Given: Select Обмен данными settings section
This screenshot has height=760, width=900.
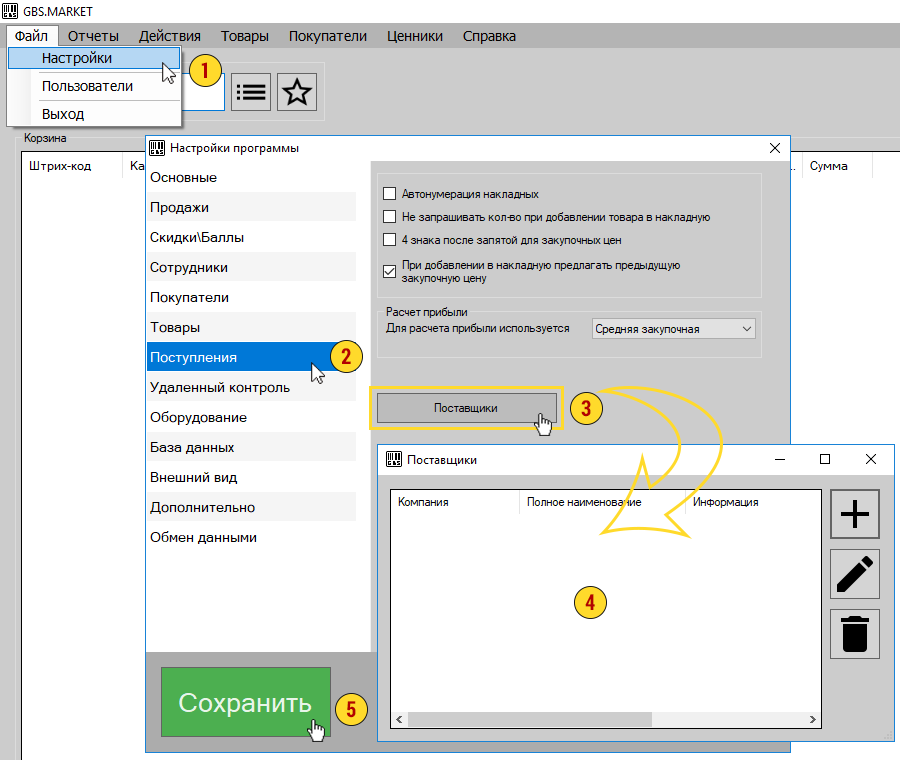Looking at the screenshot, I should pyautogui.click(x=251, y=537).
